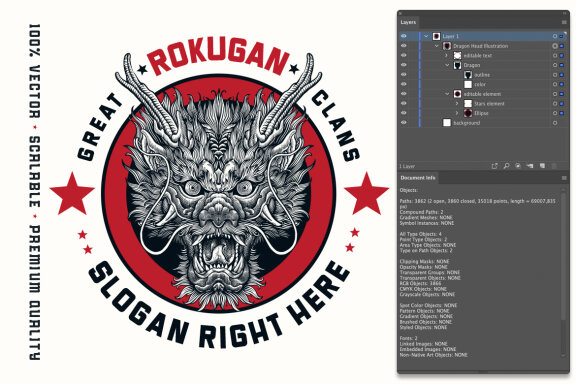Open the Layers panel options menu
Viewport: 576px width, 384px height.
point(564,22)
